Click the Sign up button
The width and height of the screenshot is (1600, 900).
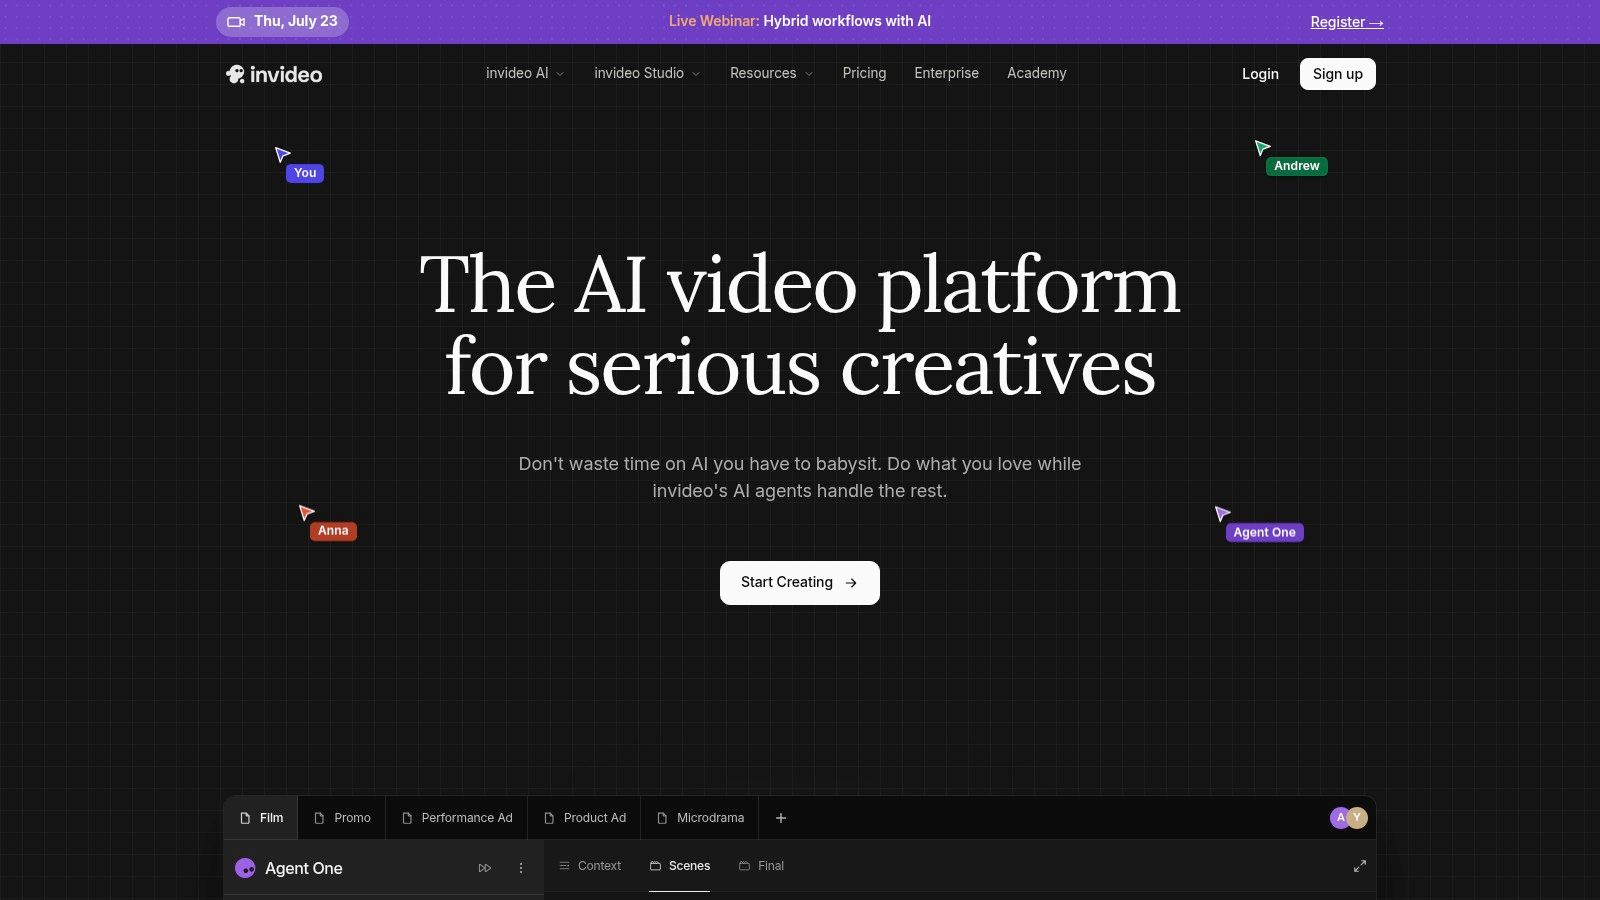[x=1338, y=74]
